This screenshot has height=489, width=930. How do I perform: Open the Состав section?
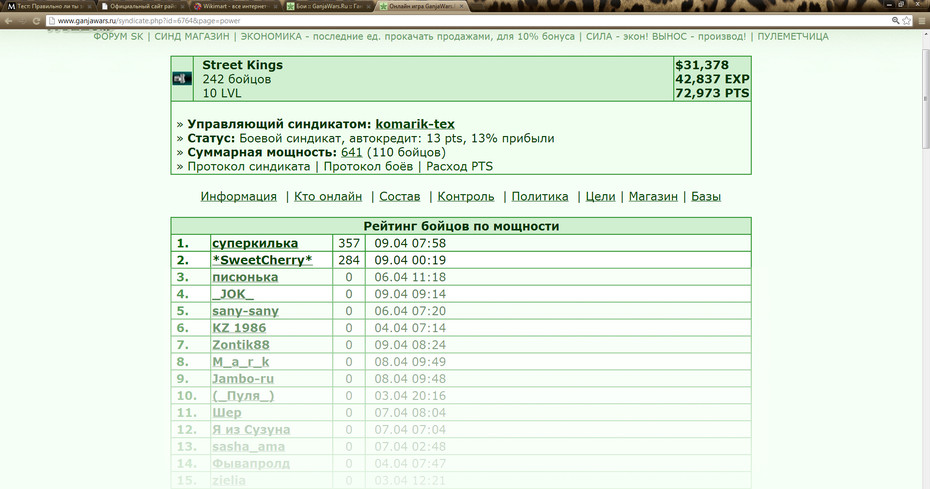[400, 196]
